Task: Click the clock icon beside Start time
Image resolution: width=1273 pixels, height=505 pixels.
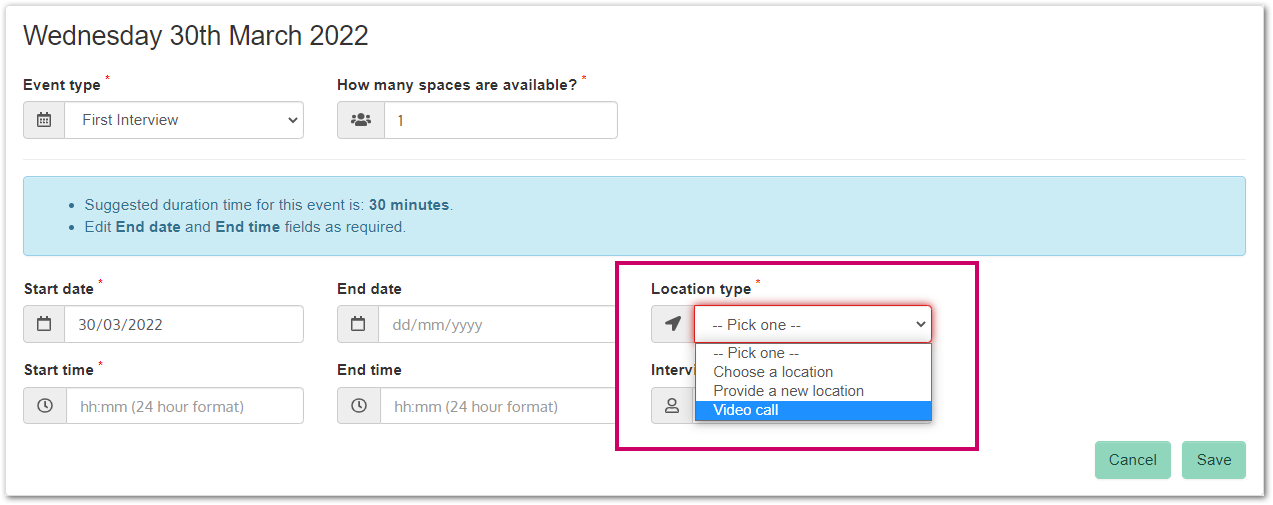Action: [x=44, y=406]
